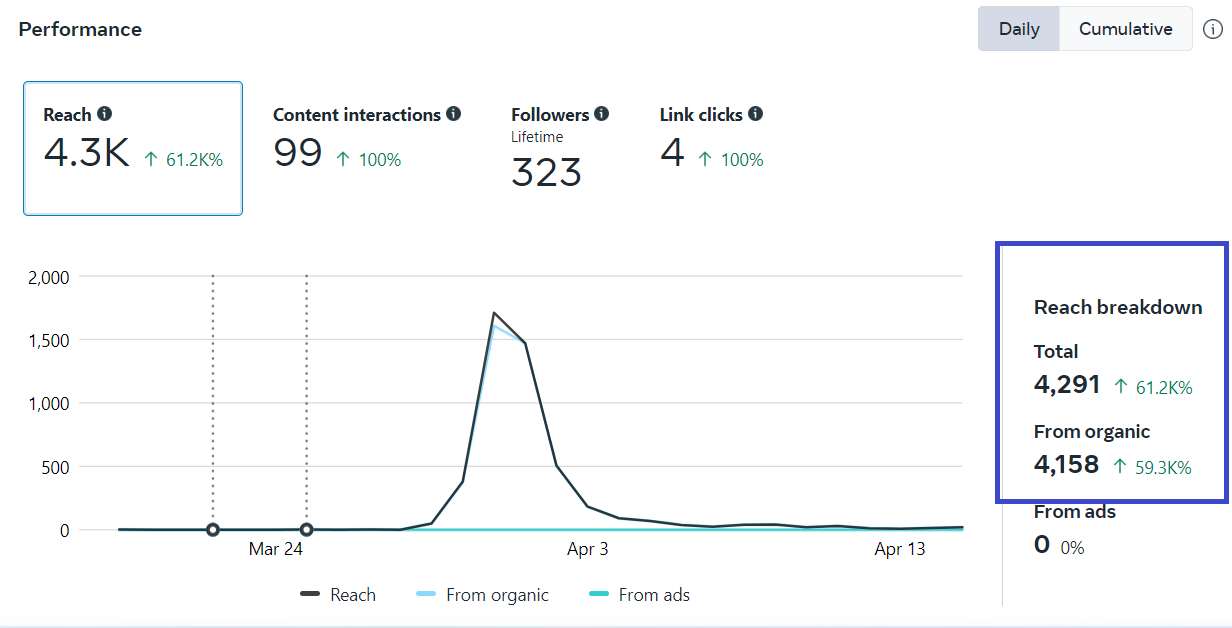Click the From organic up-arrow indicator

1120,466
